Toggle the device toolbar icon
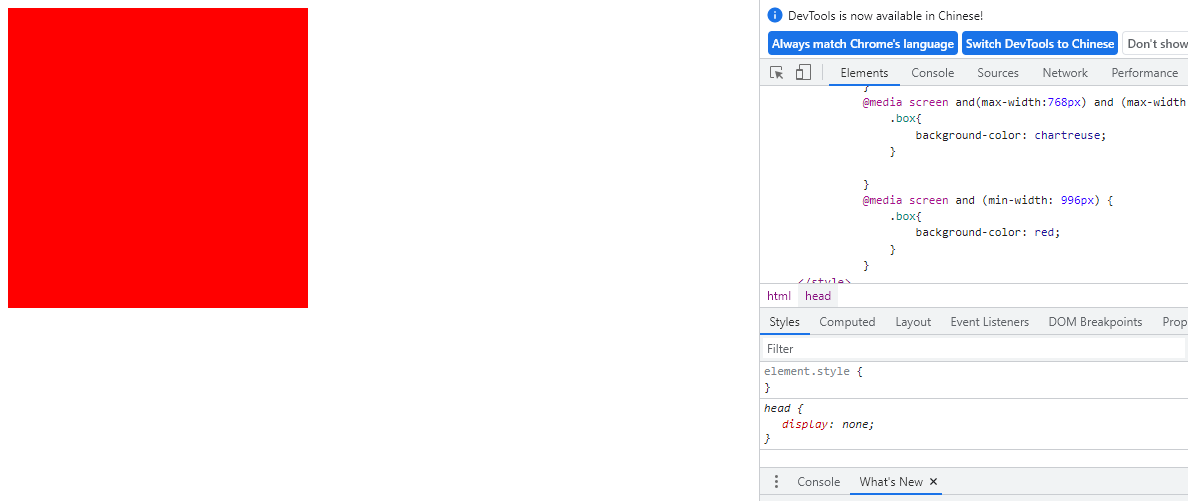Image resolution: width=1188 pixels, height=501 pixels. coord(803,73)
